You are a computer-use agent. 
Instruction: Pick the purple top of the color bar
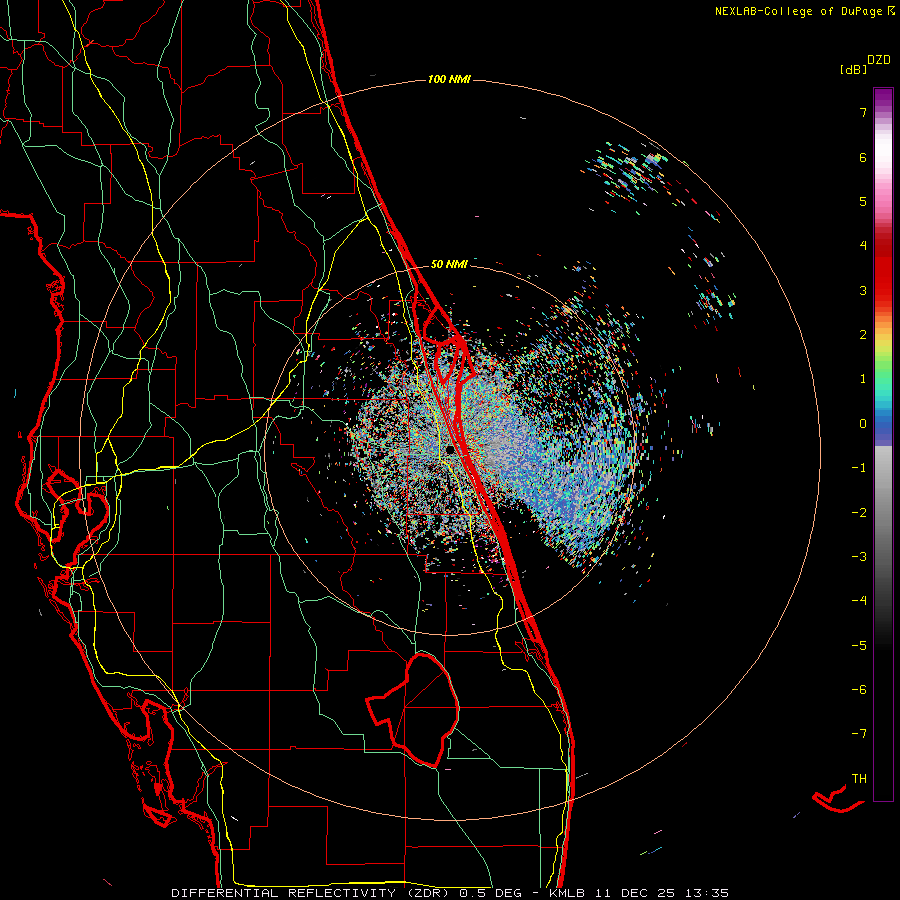click(x=883, y=98)
